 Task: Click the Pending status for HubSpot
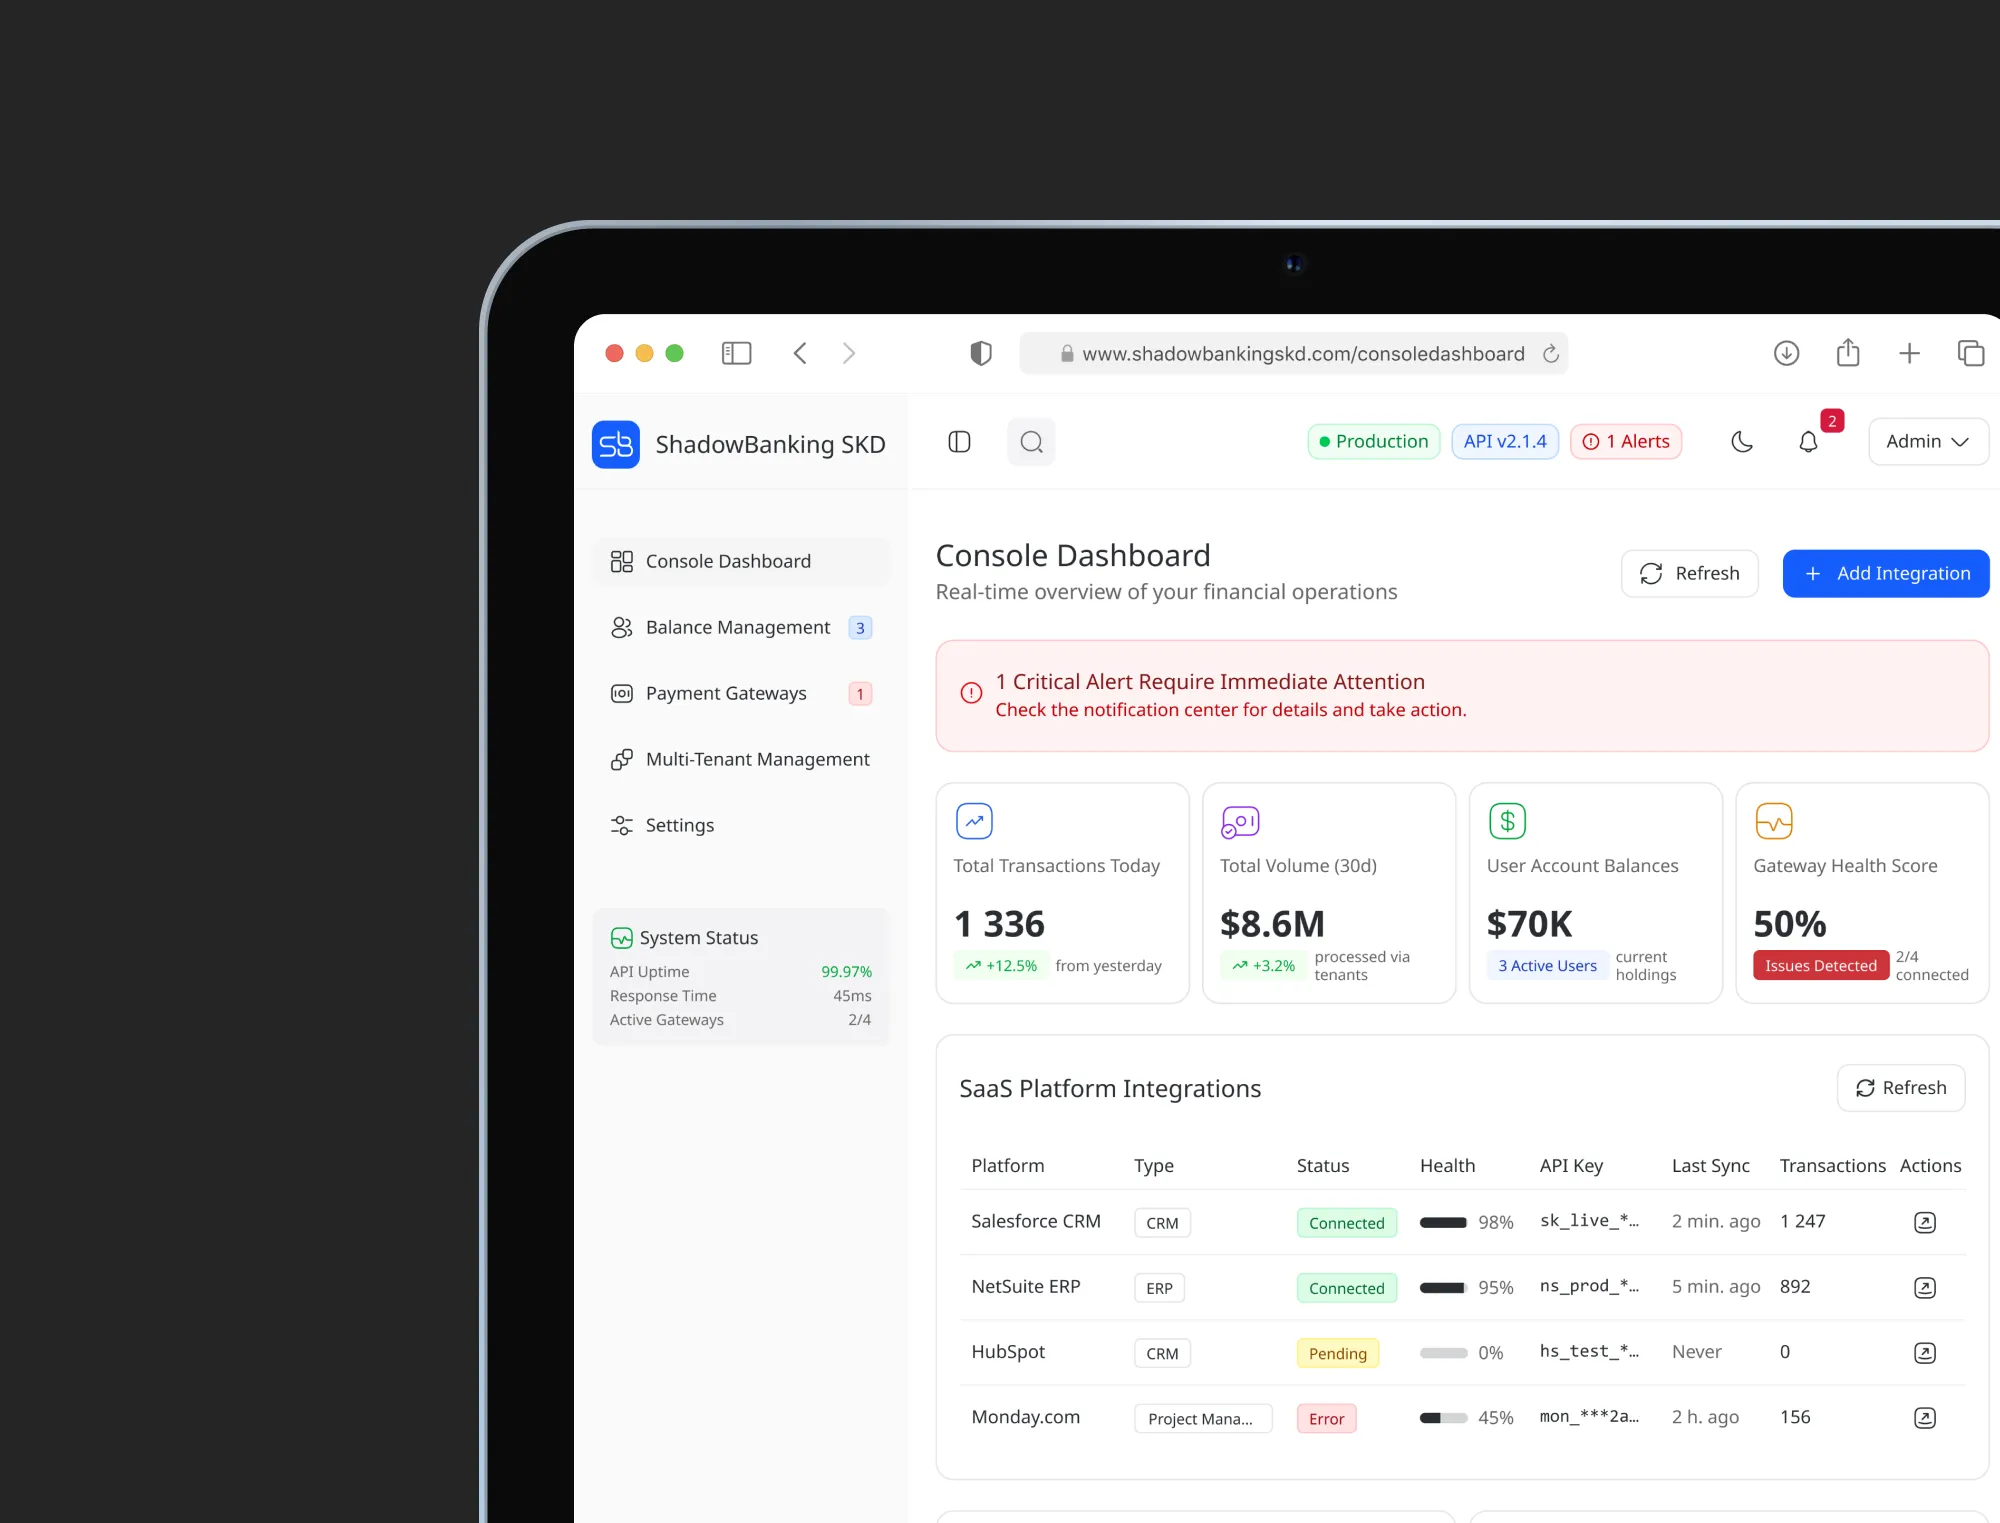pos(1337,1353)
